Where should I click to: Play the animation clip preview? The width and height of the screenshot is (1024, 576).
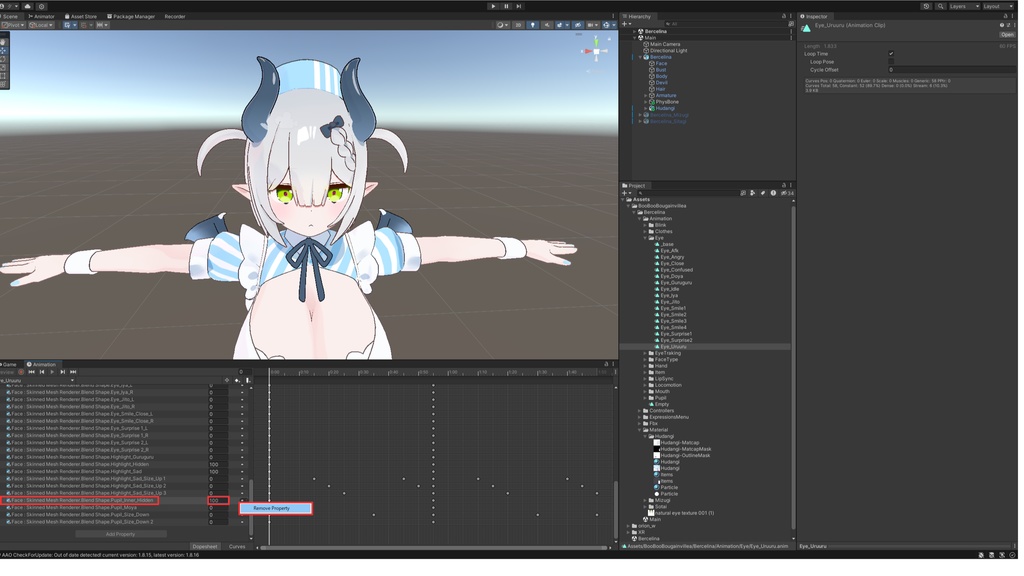click(52, 372)
